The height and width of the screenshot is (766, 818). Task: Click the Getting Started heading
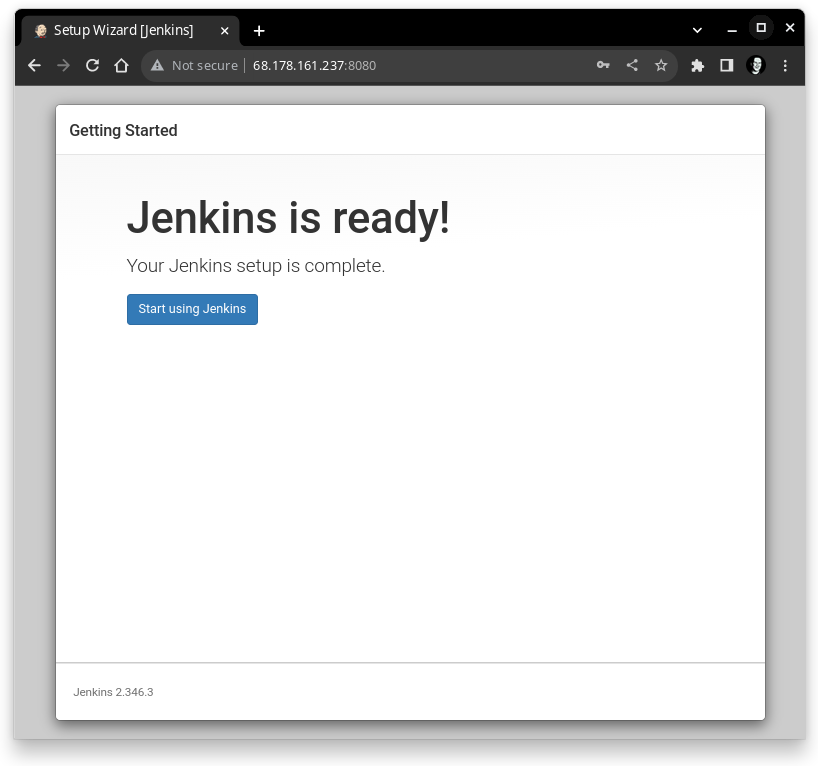coord(123,130)
